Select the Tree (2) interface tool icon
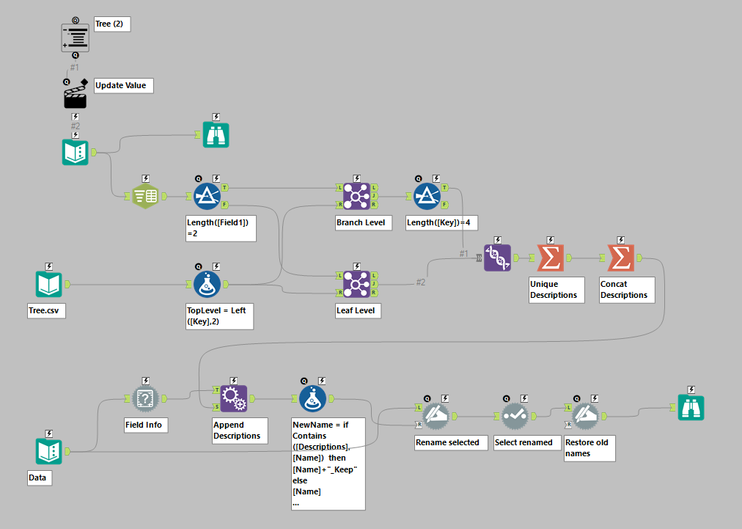 click(x=75, y=37)
